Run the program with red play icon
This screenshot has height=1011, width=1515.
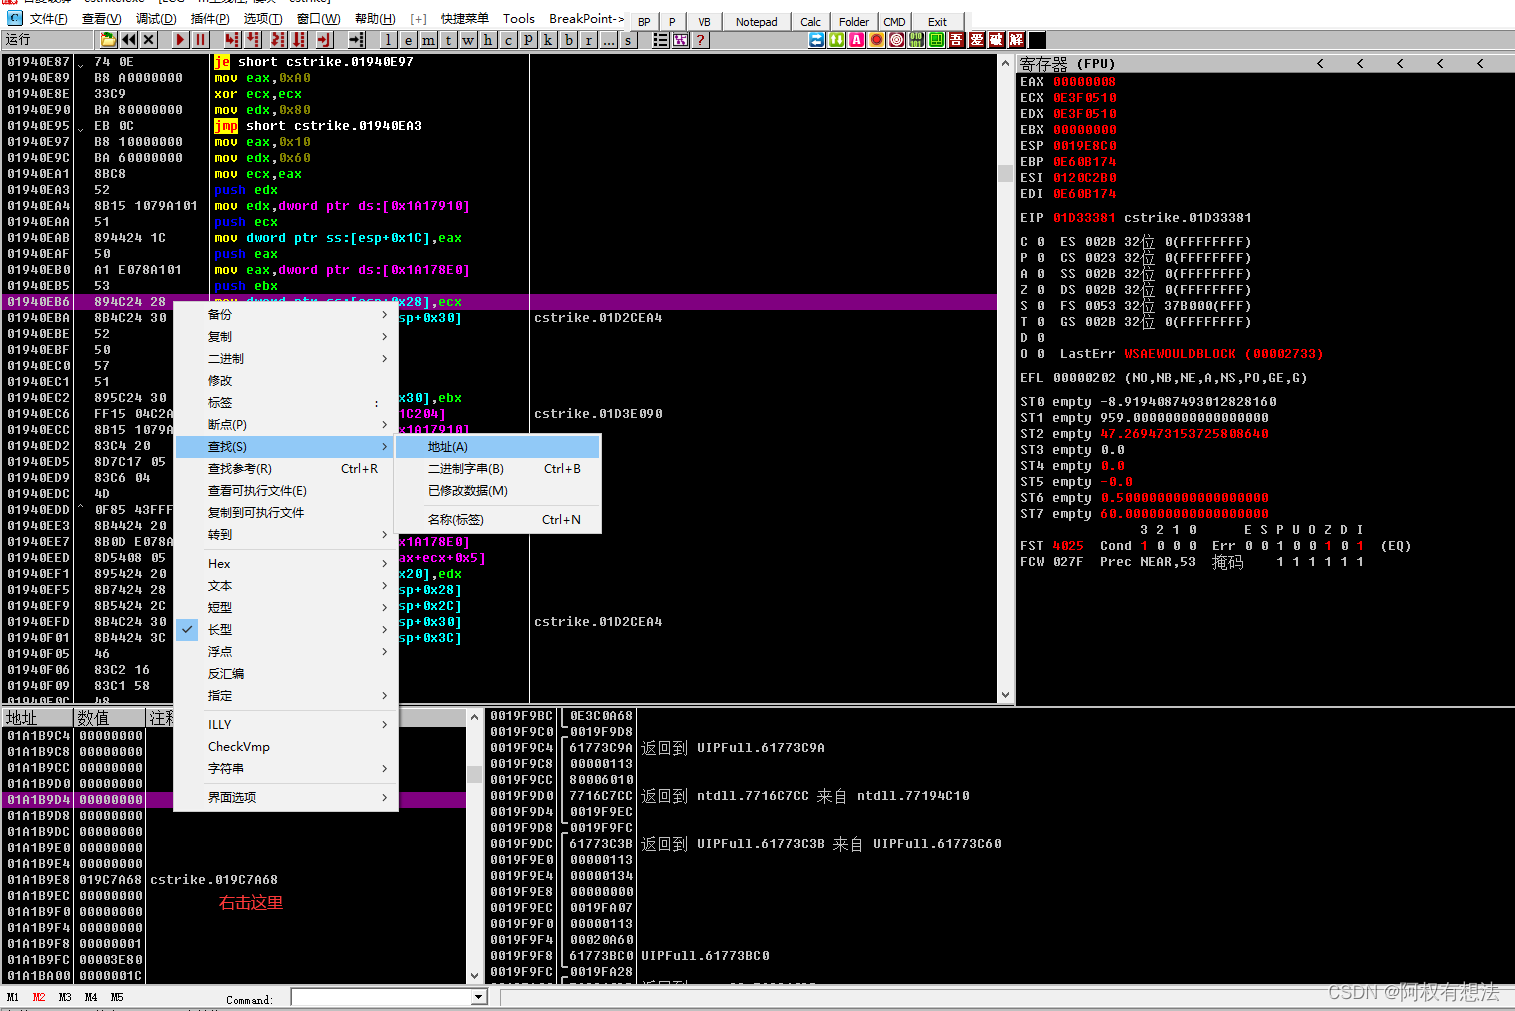(x=180, y=40)
